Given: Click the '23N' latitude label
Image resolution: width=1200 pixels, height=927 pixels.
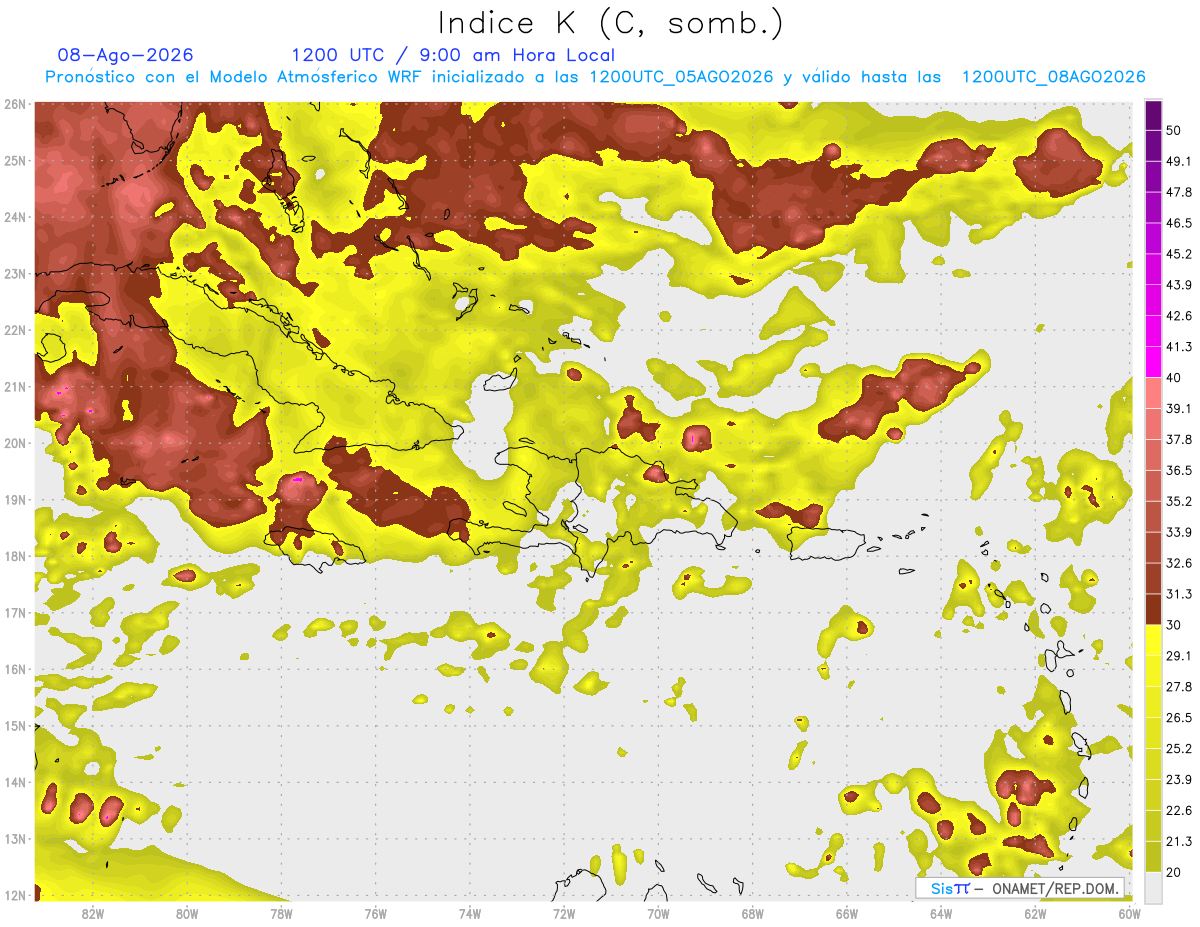Looking at the screenshot, I should (15, 274).
